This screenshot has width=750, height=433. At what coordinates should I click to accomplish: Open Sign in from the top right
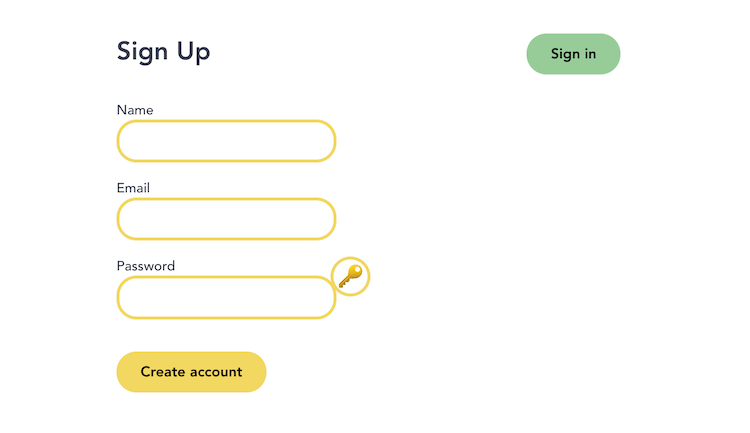coord(573,54)
